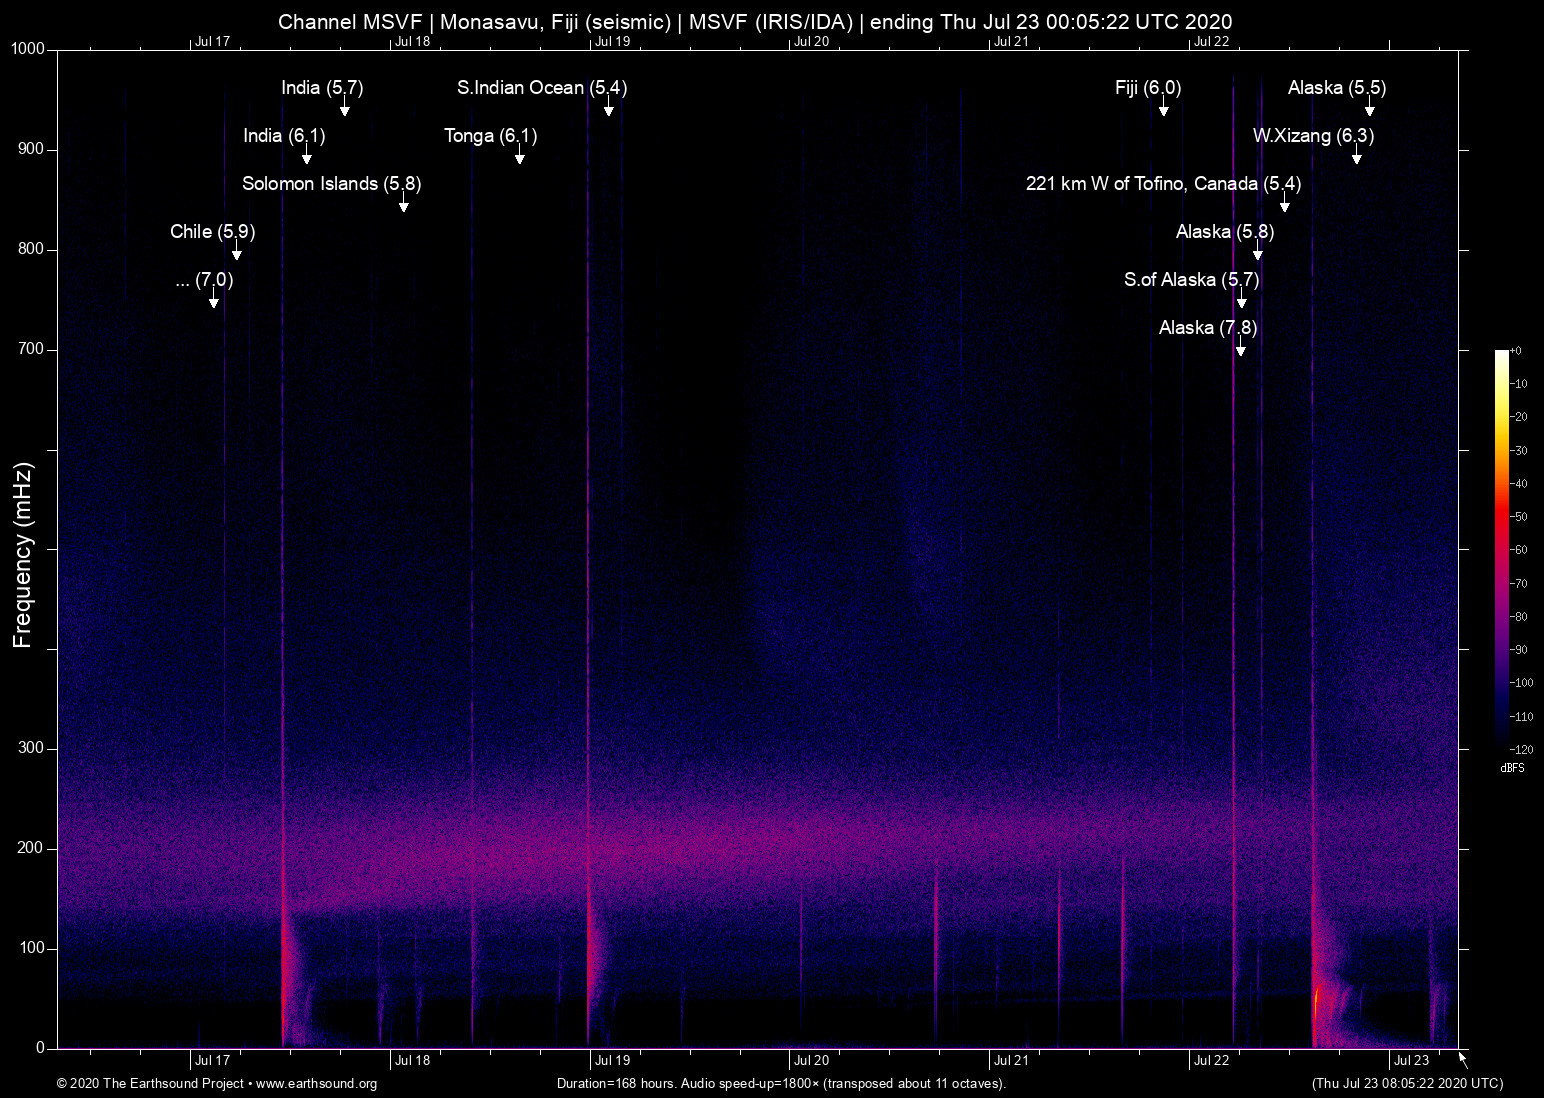1544x1098 pixels.
Task: Click the unnamed "... (7.0)" event marker
Action: click(212, 302)
